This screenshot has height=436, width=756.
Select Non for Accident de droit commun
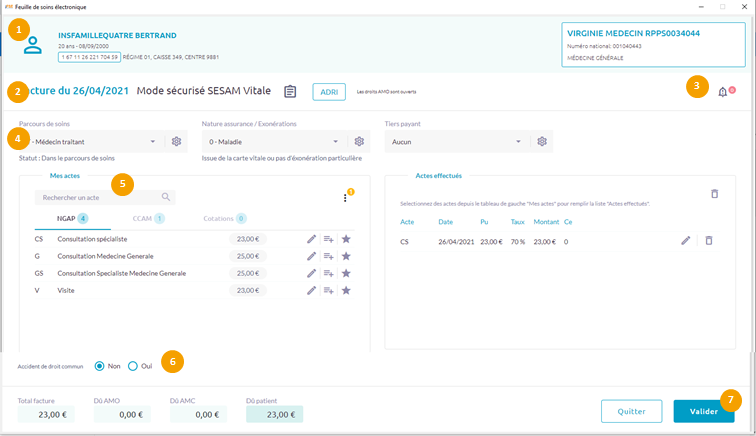pyautogui.click(x=99, y=366)
